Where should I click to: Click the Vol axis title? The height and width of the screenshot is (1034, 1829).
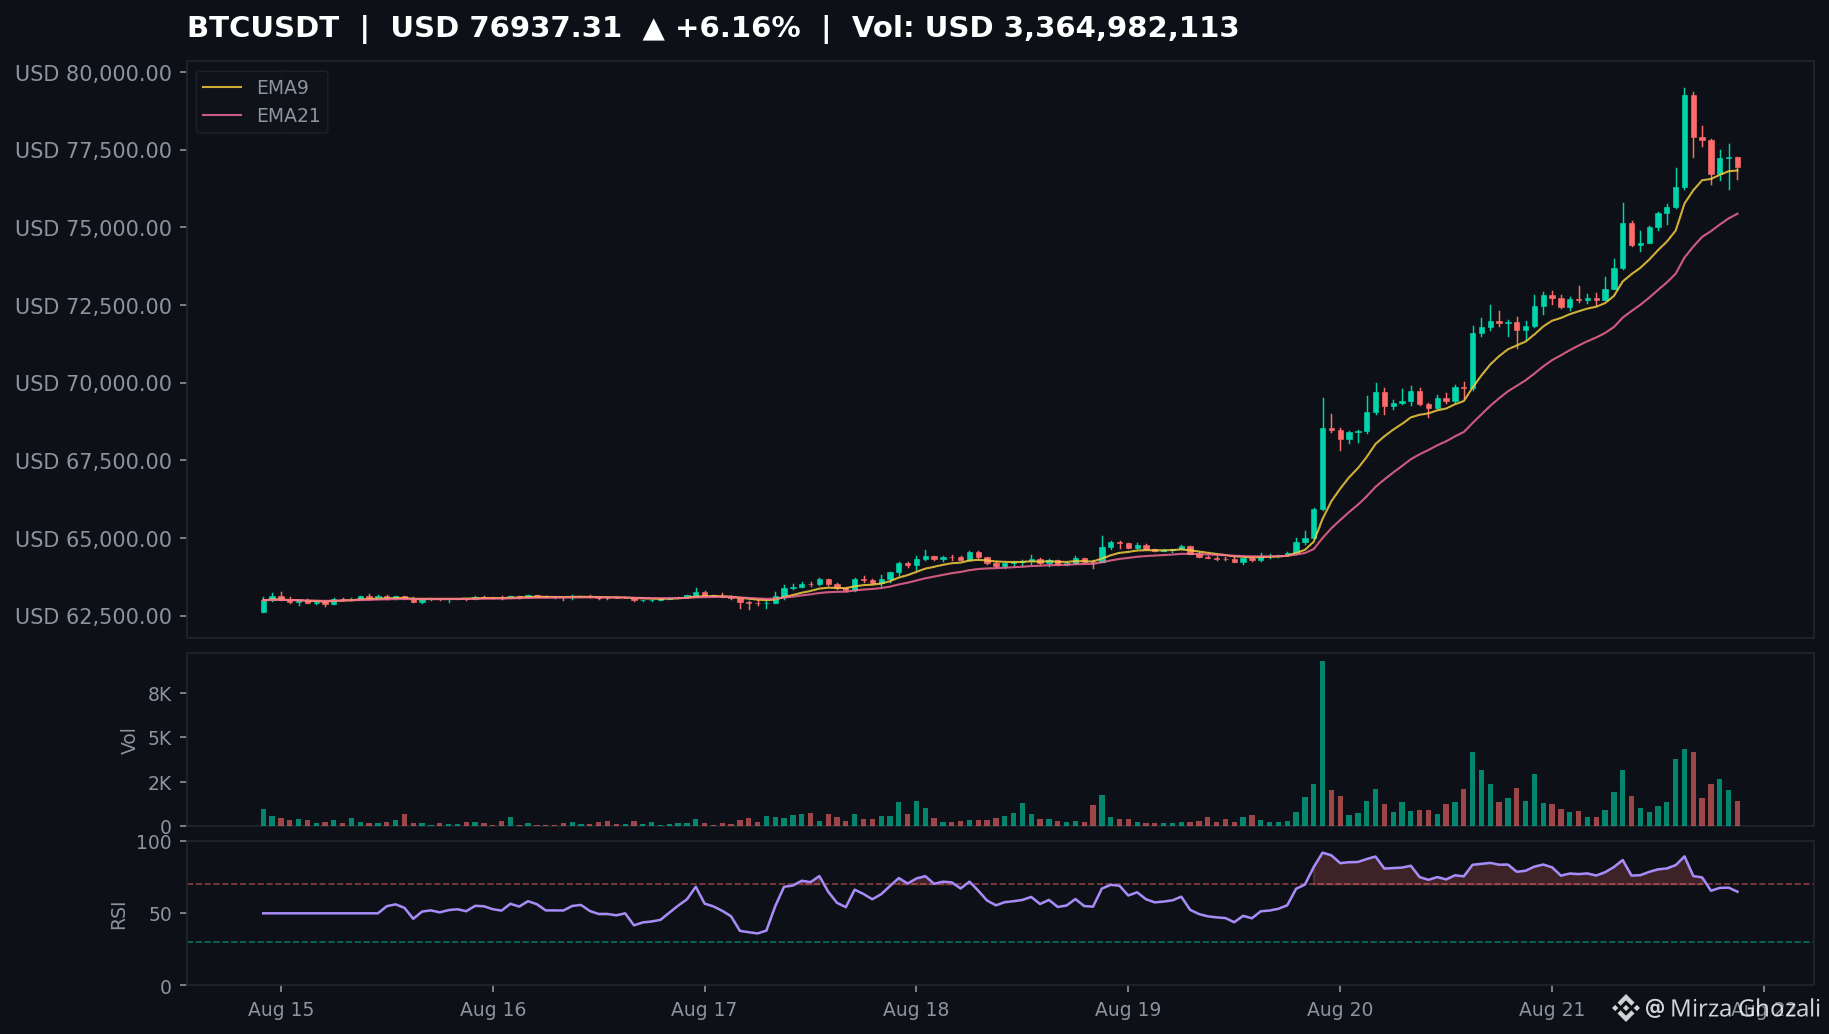click(128, 740)
